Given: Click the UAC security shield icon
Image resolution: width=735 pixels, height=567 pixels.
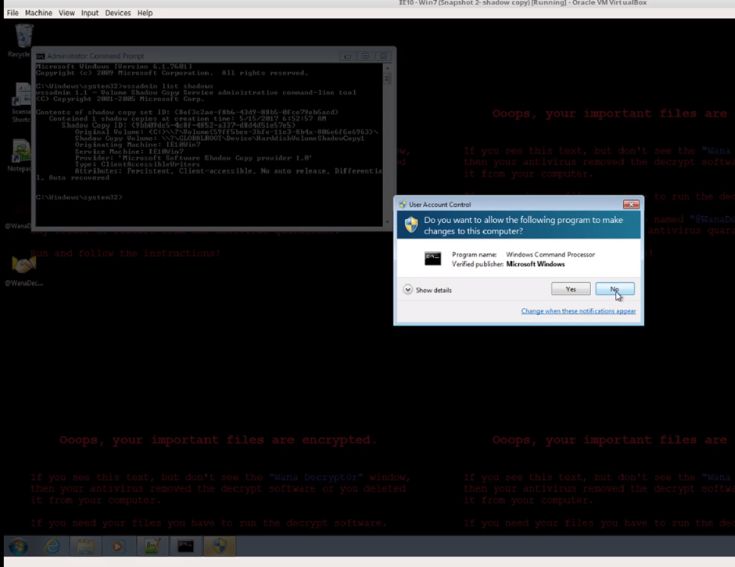Looking at the screenshot, I should tap(411, 225).
